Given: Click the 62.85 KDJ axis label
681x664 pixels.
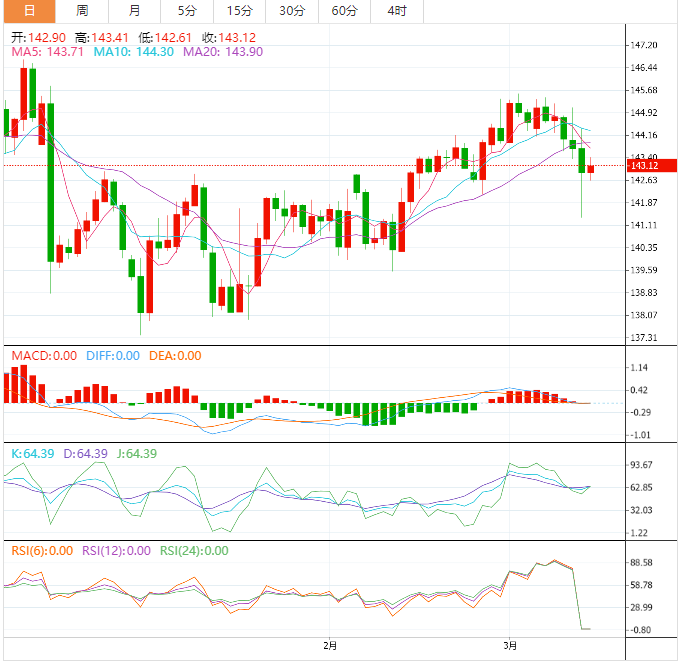Looking at the screenshot, I should point(641,488).
